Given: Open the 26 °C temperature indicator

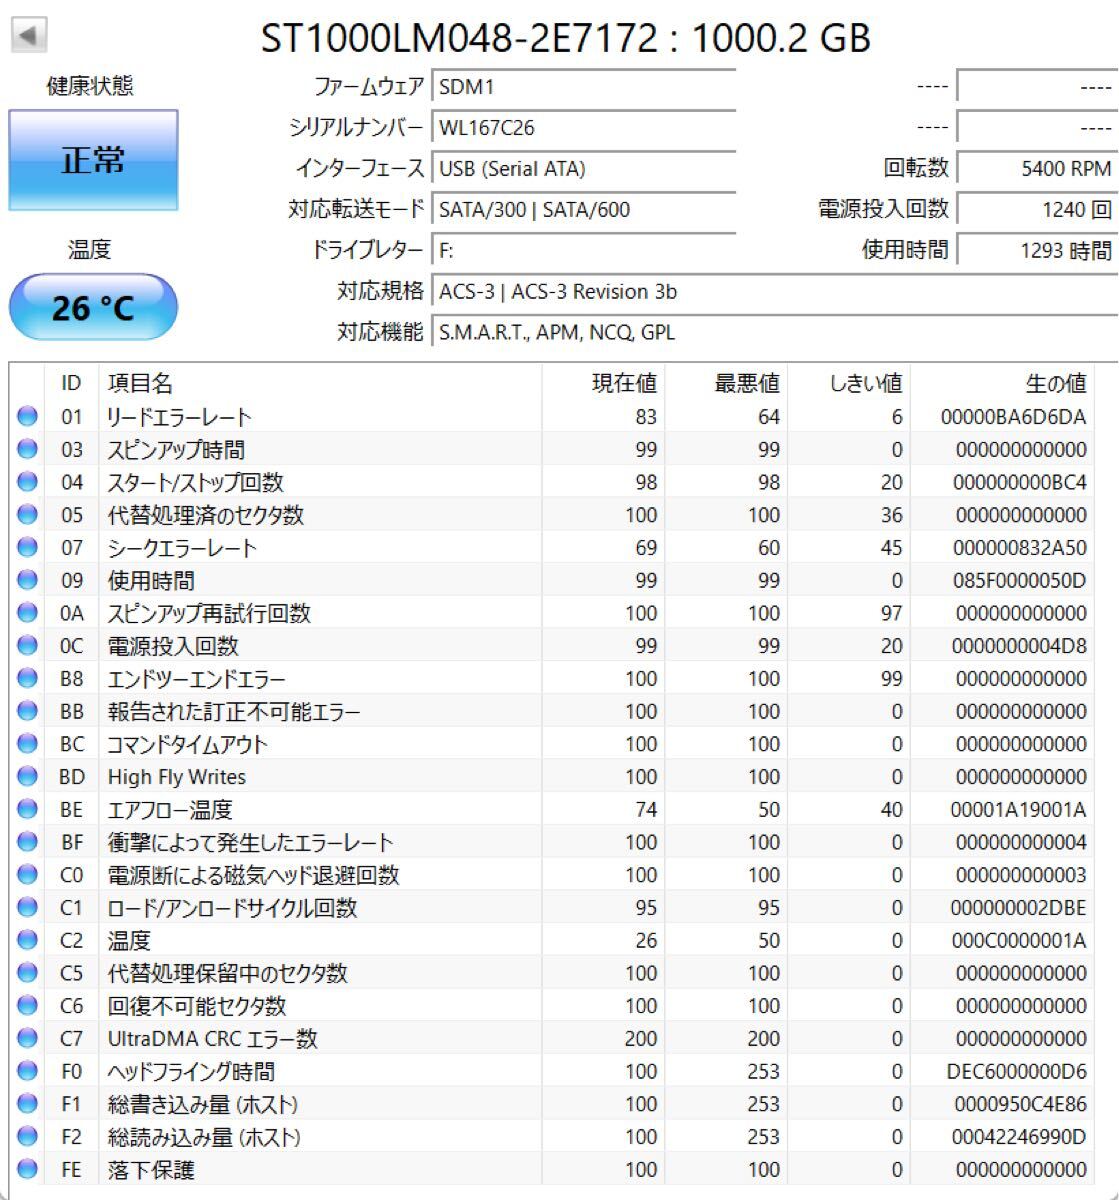Looking at the screenshot, I should (x=93, y=307).
